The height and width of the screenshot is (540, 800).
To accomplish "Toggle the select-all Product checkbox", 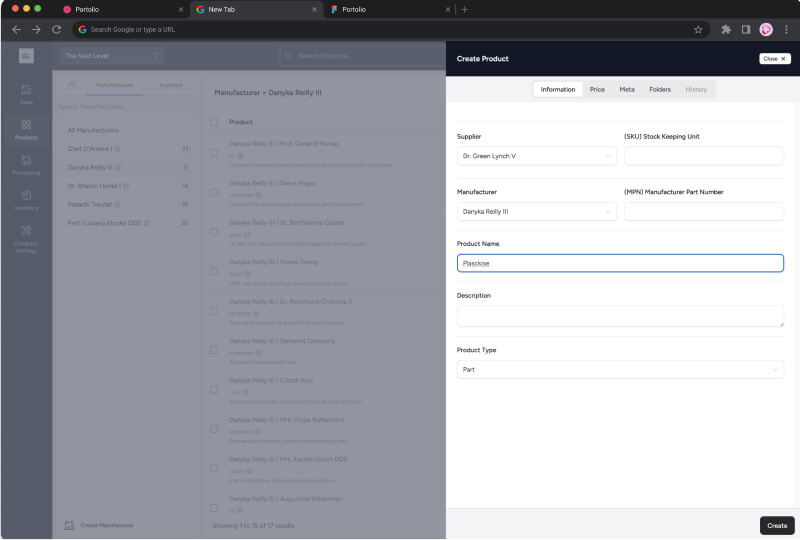I will 214,122.
